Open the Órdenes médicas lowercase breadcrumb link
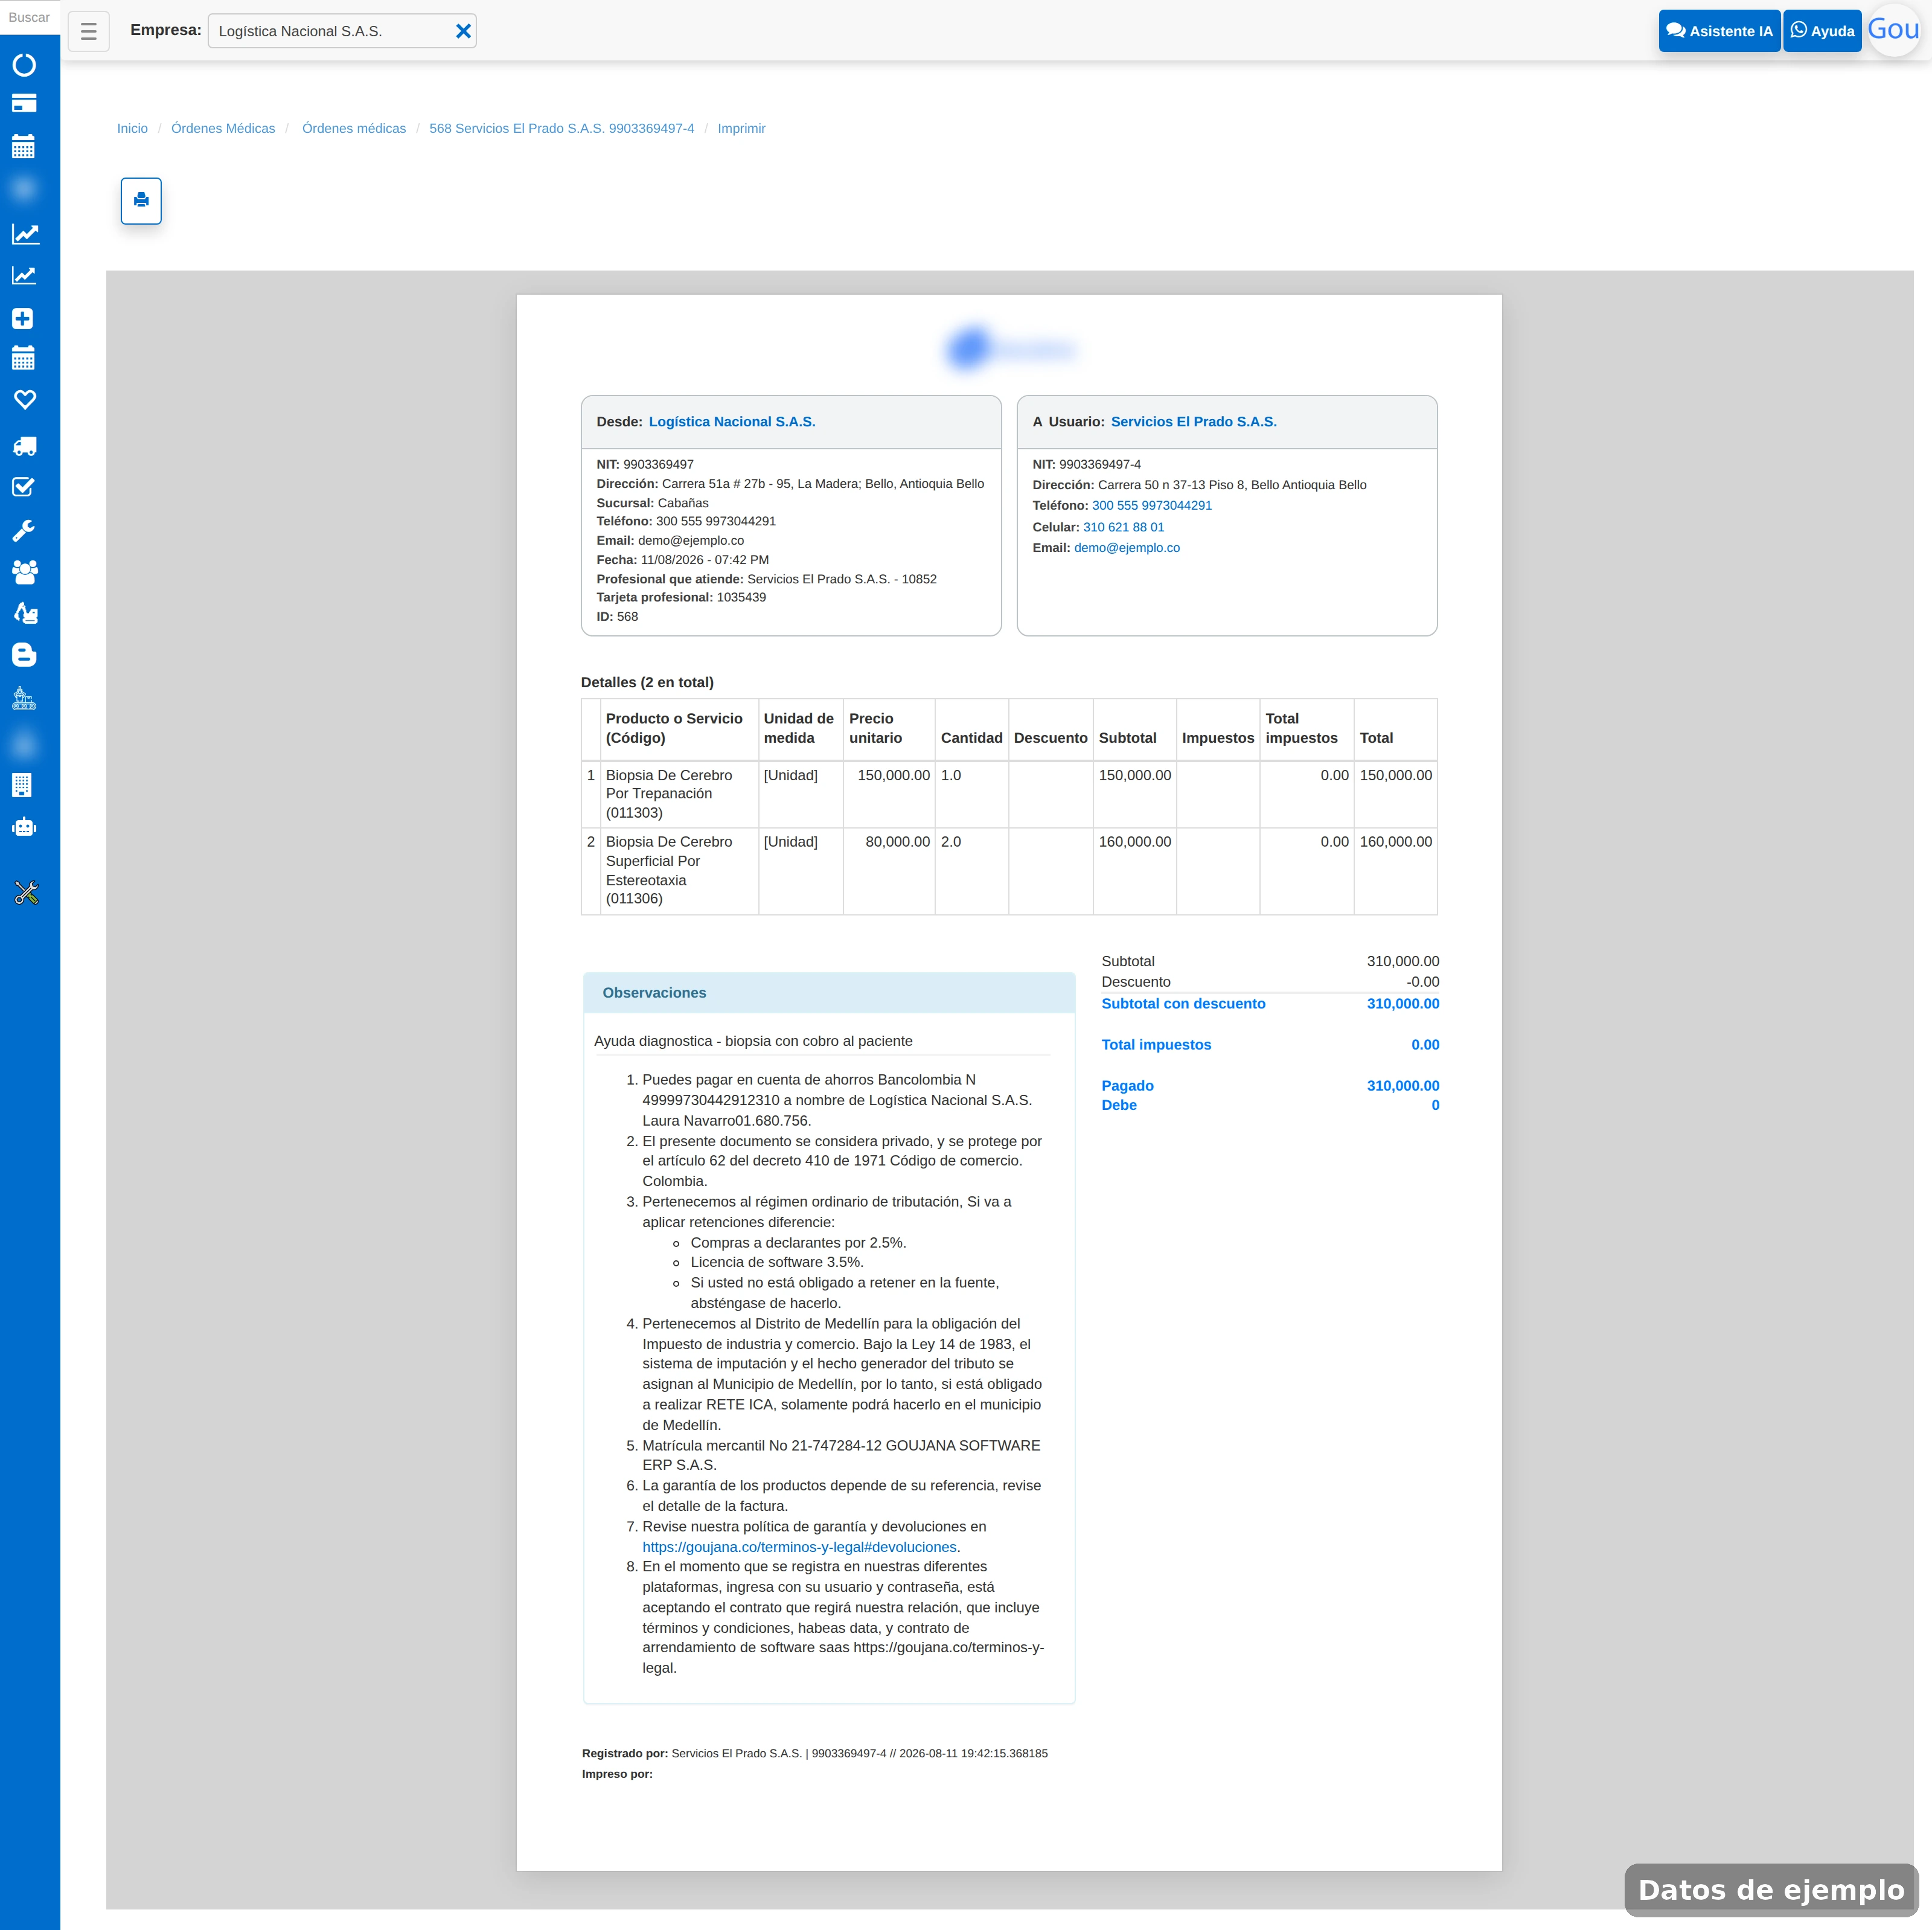Image resolution: width=1932 pixels, height=1930 pixels. [x=354, y=128]
